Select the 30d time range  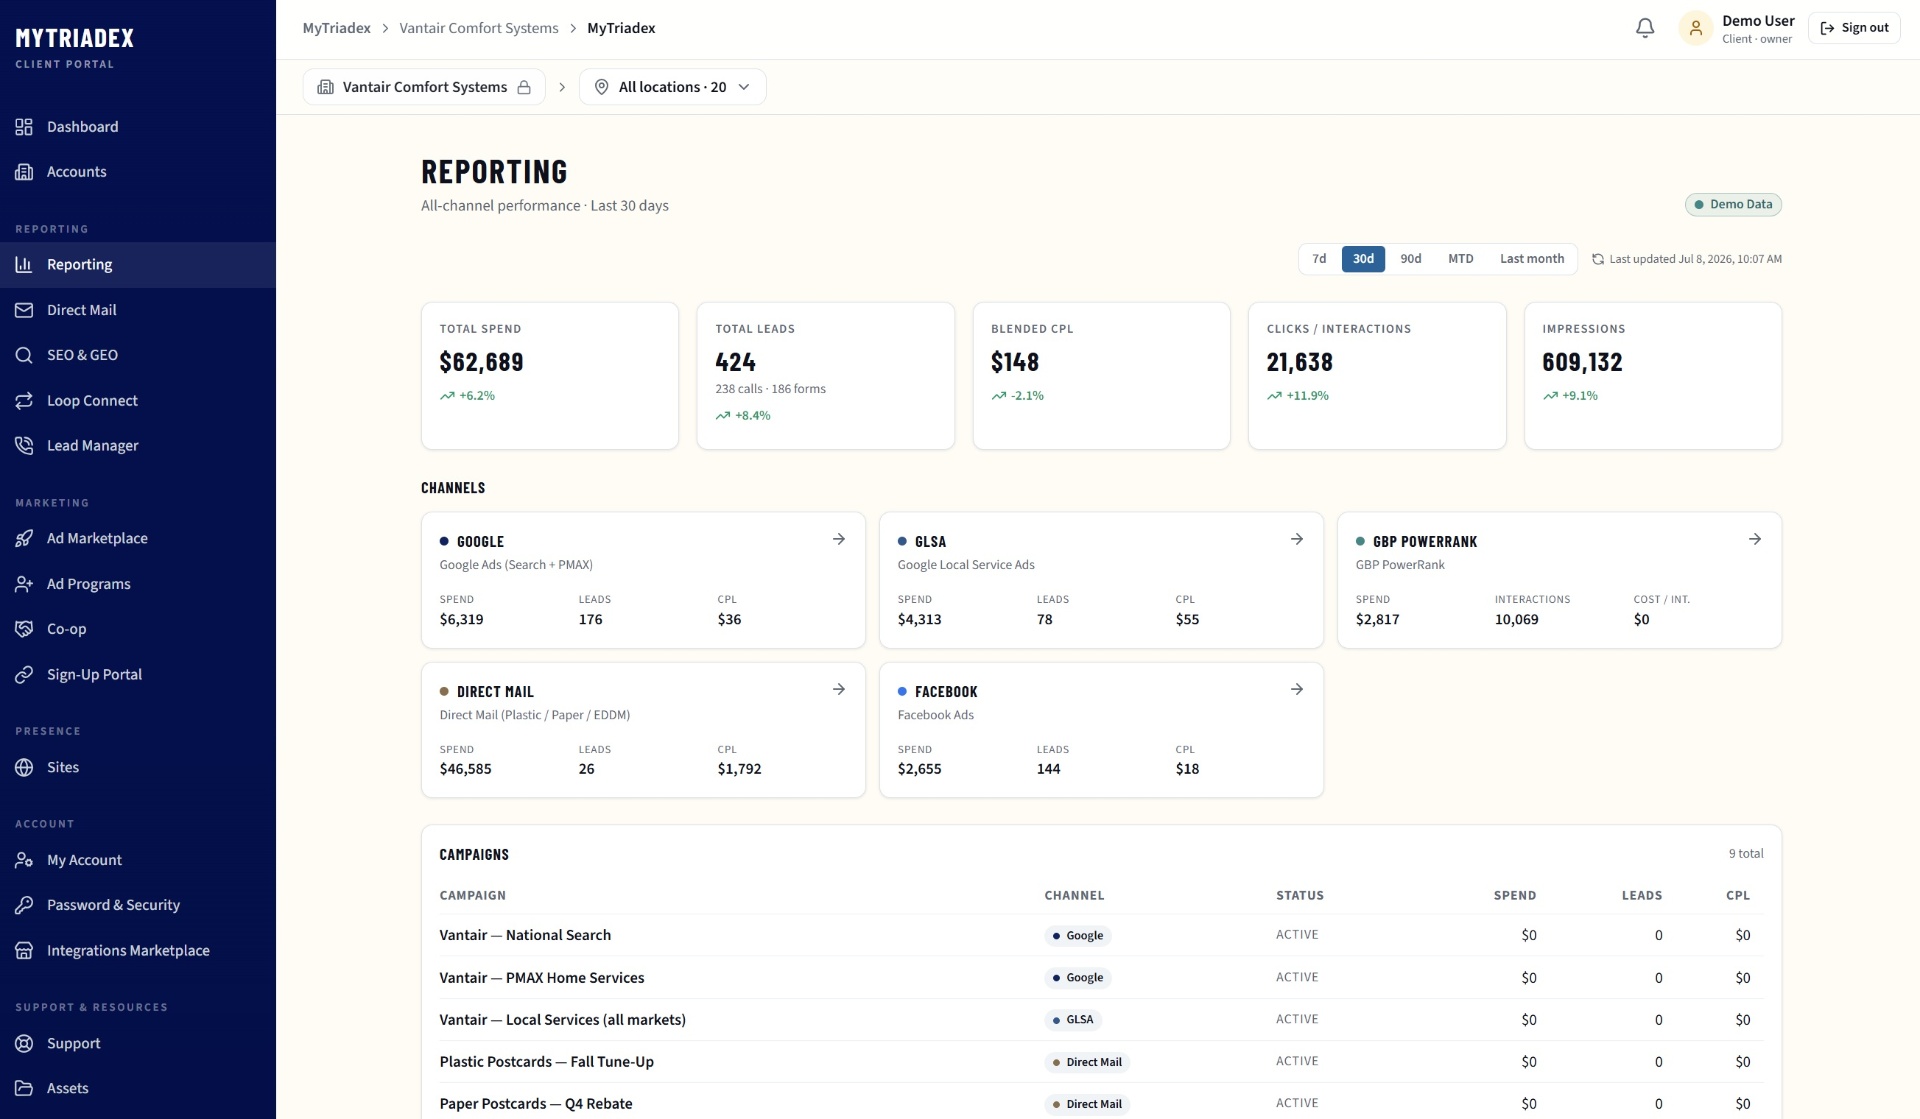click(x=1363, y=259)
